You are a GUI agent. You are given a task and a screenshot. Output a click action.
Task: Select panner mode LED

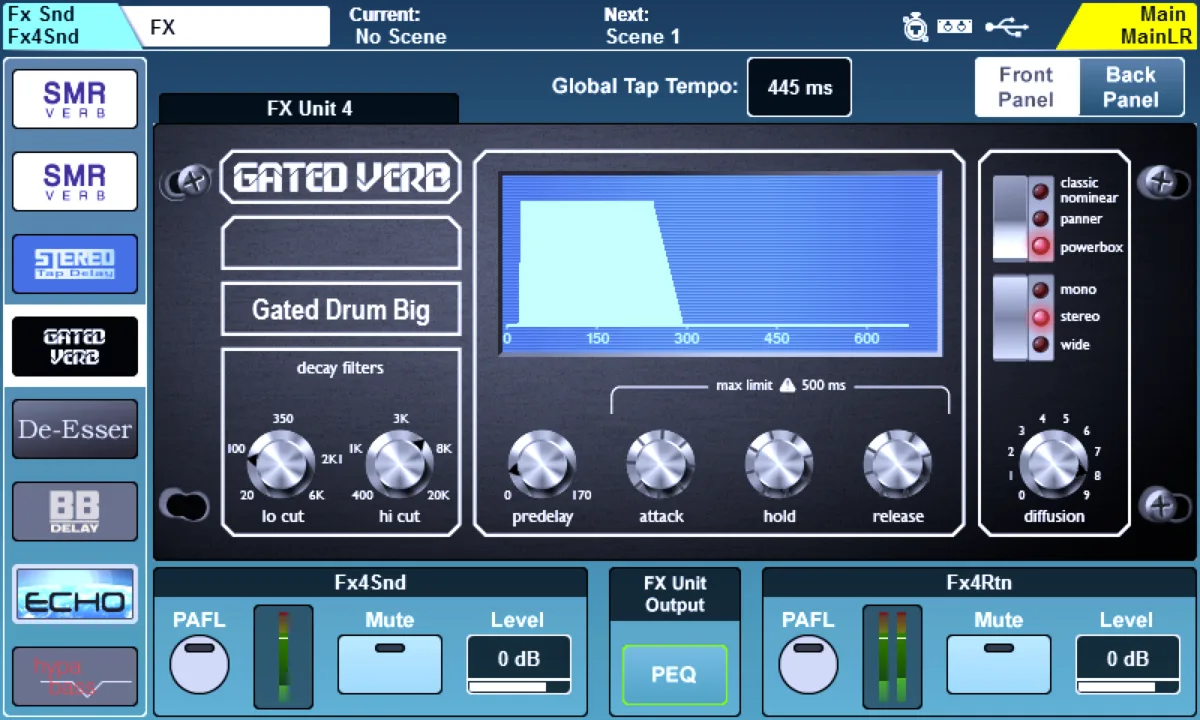(x=1041, y=218)
